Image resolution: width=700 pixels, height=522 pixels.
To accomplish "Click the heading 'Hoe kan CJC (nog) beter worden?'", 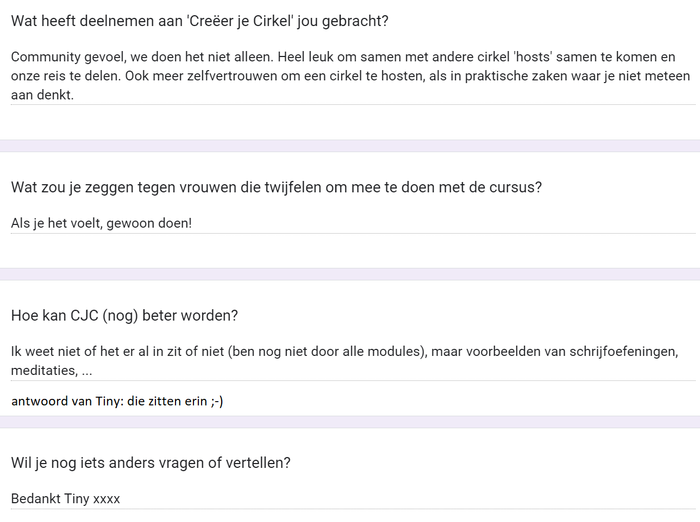I will tap(125, 316).
